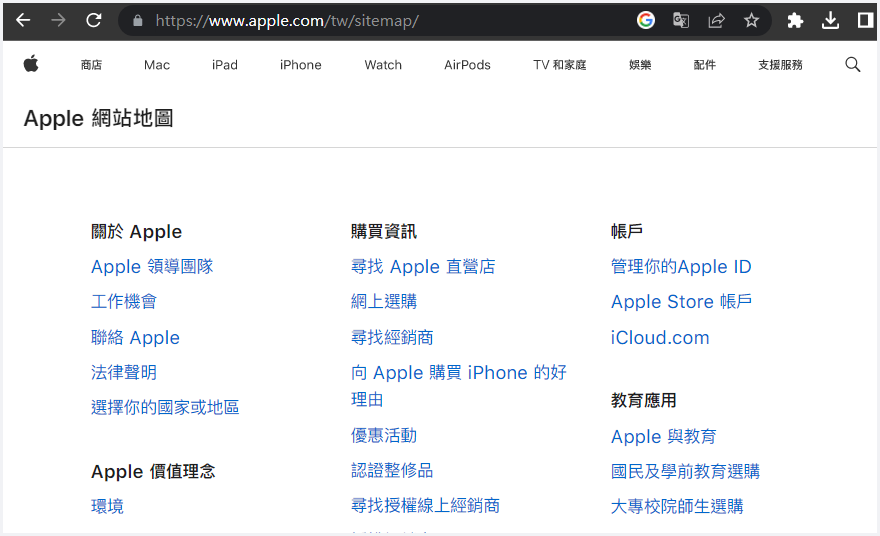
Task: Open the Apple 領導團隊 link
Action: point(152,267)
